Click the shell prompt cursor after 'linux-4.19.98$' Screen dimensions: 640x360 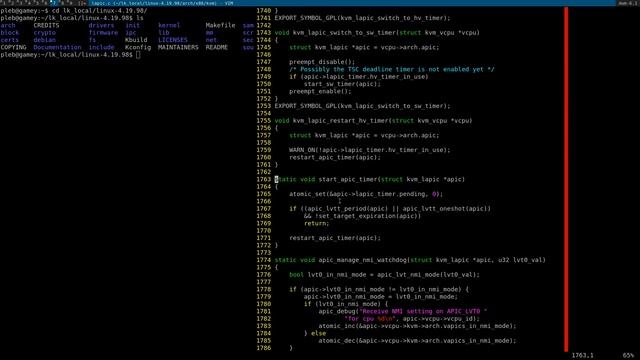click(x=138, y=55)
